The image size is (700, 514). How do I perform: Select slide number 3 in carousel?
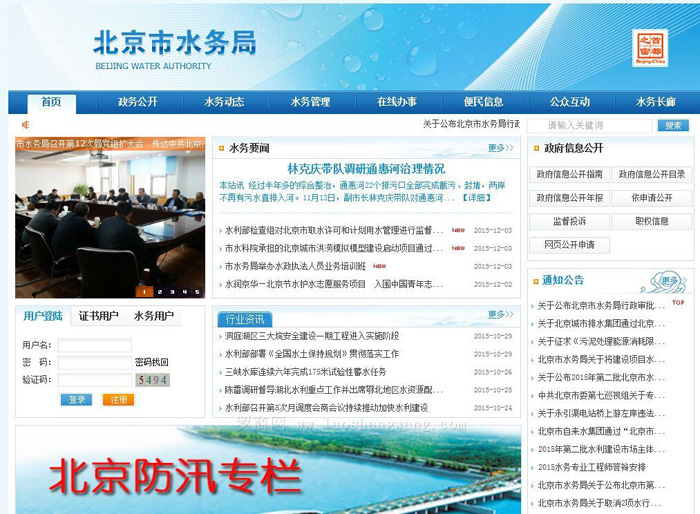click(x=172, y=292)
